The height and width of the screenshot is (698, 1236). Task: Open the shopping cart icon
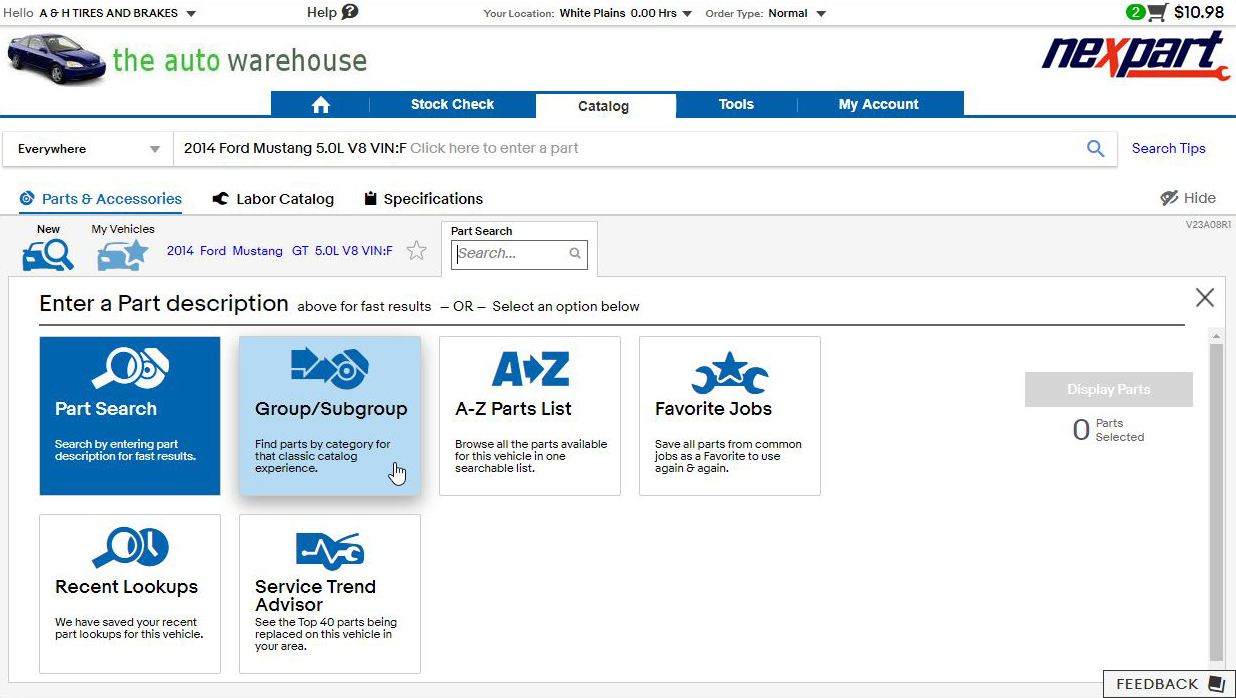point(1157,12)
